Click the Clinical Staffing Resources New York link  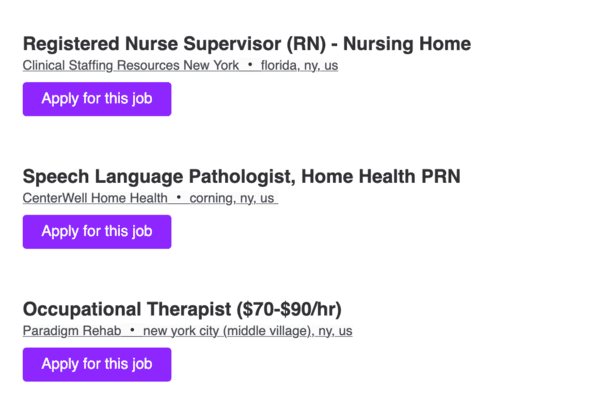click(x=131, y=66)
